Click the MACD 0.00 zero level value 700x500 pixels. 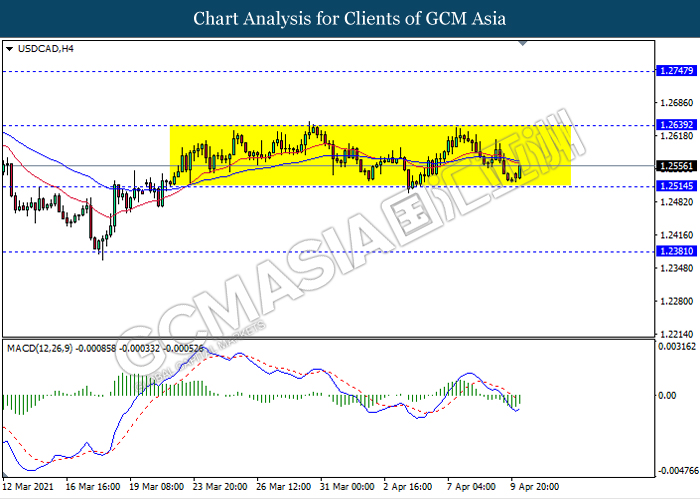(x=667, y=396)
